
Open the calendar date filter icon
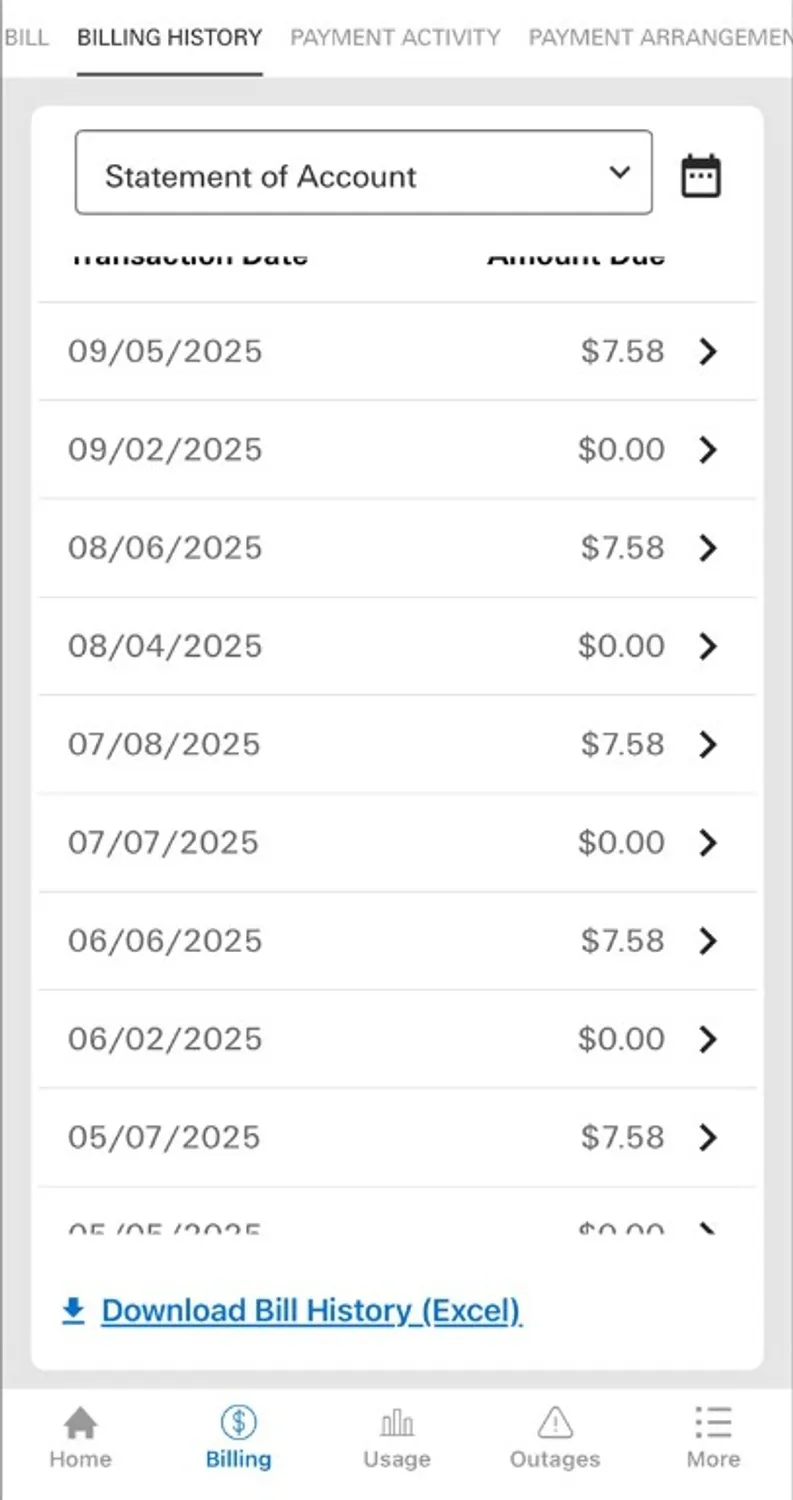coord(701,176)
